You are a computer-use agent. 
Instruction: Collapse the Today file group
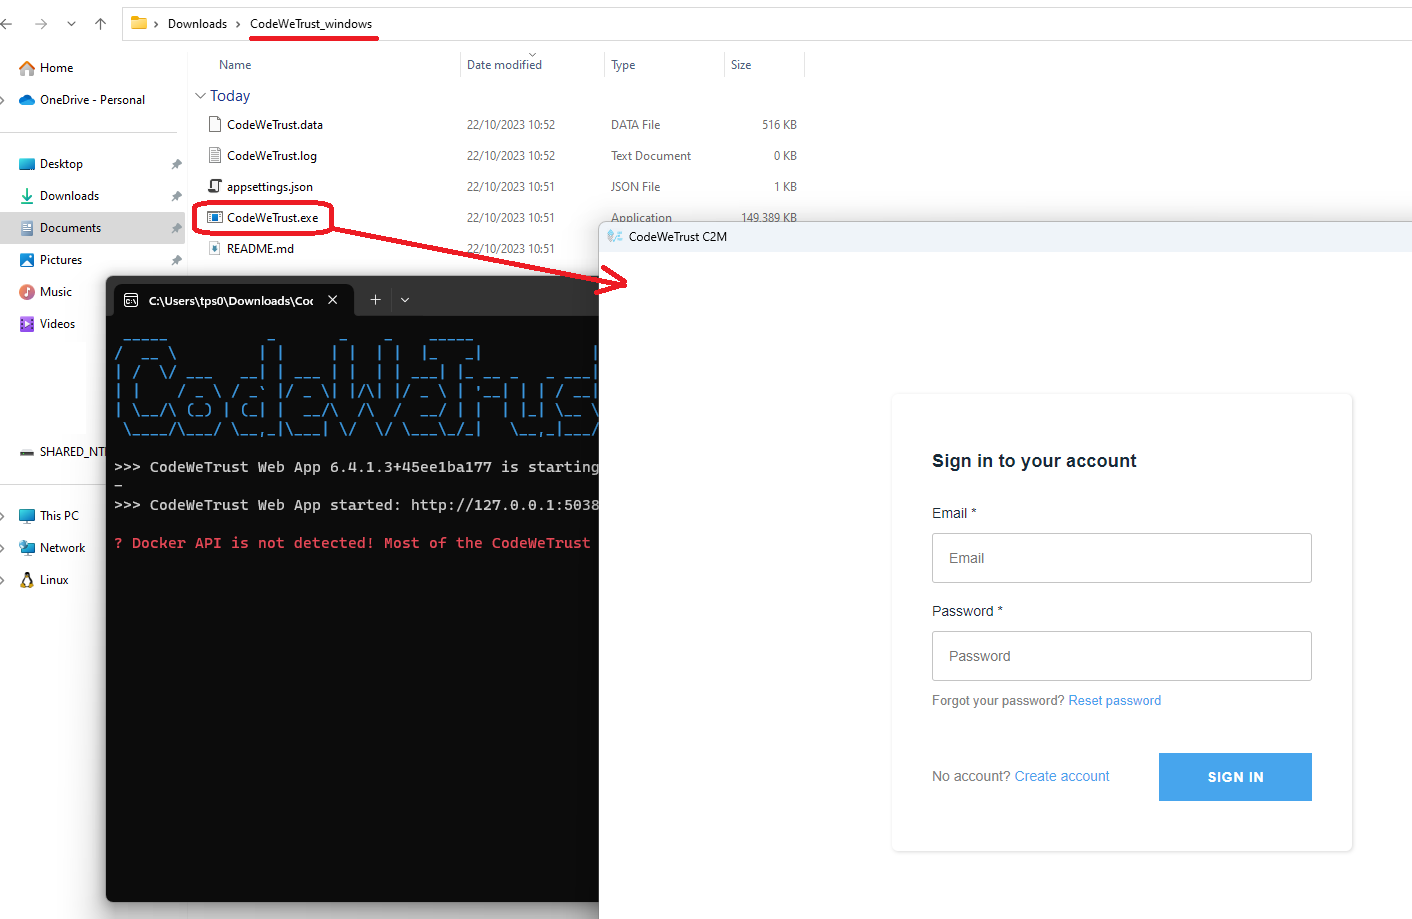tap(201, 96)
